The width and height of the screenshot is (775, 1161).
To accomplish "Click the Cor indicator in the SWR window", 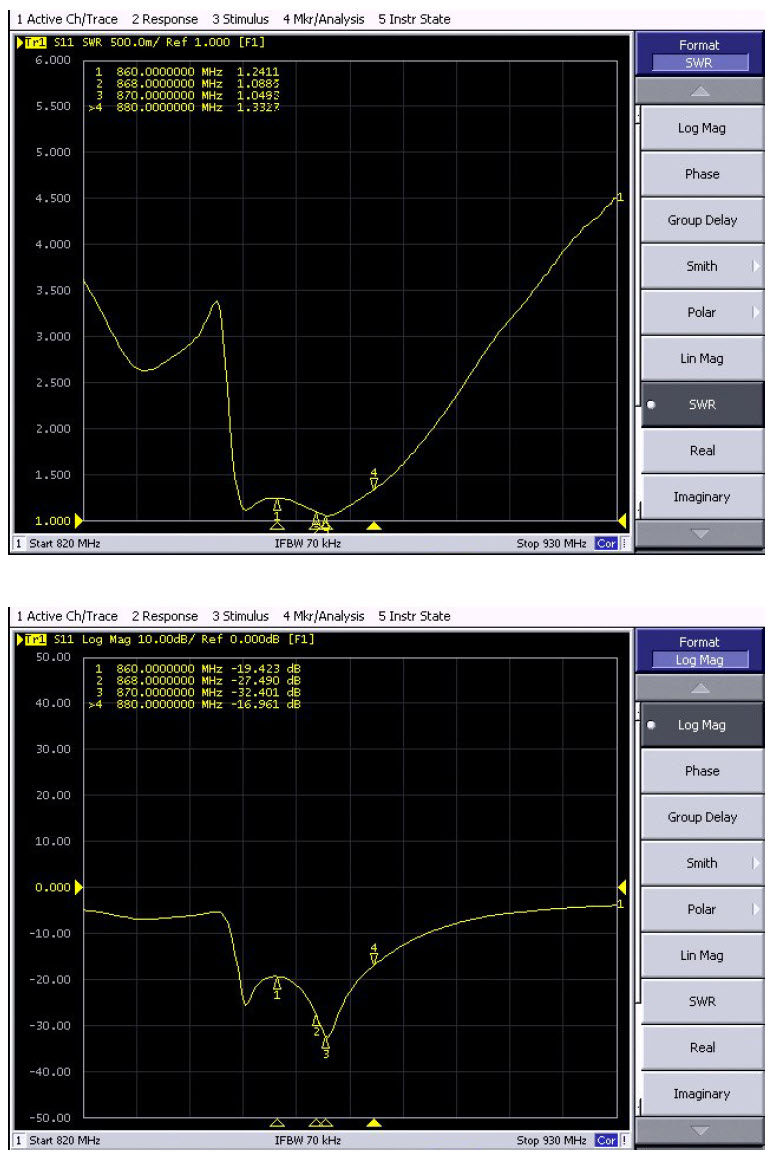I will click(606, 544).
